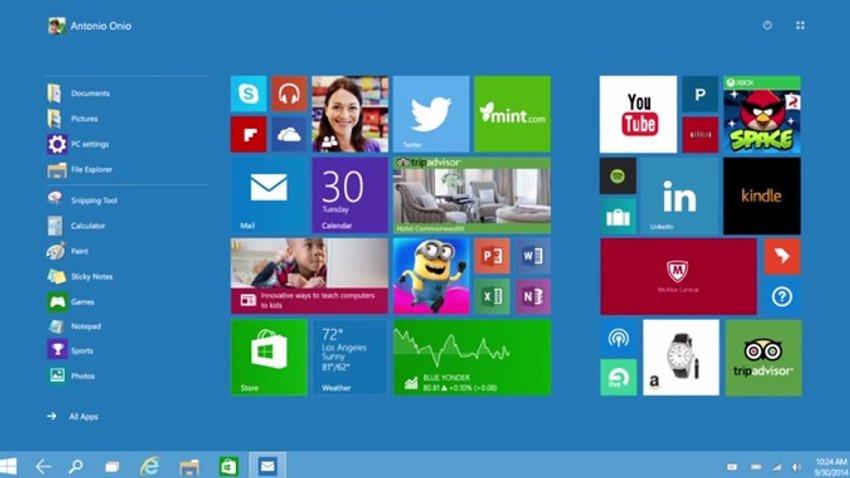Open the red Flipboard tile
850x478 pixels.
(x=249, y=134)
